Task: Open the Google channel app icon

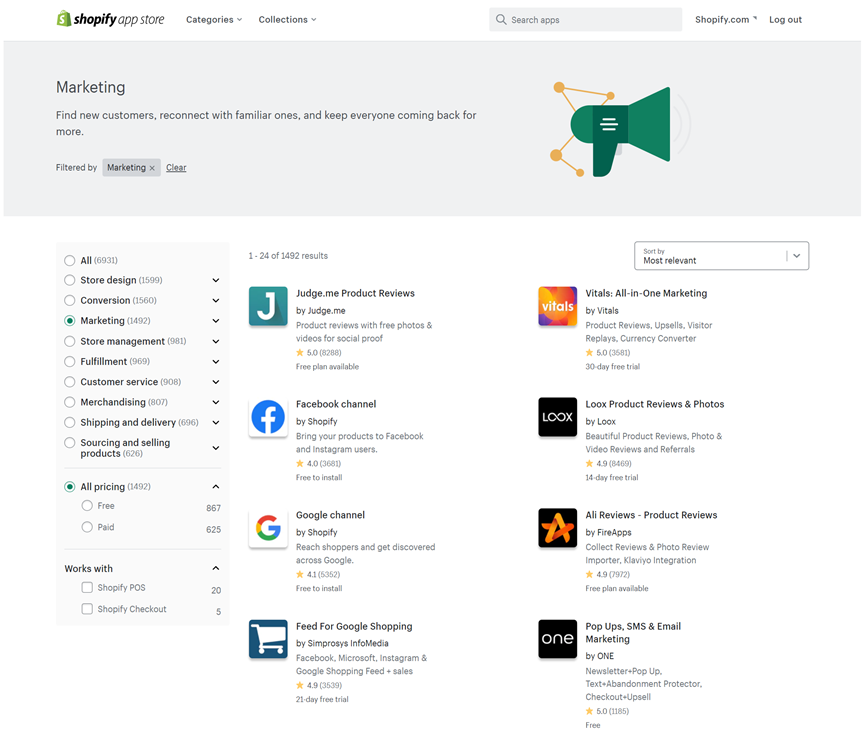Action: click(268, 528)
